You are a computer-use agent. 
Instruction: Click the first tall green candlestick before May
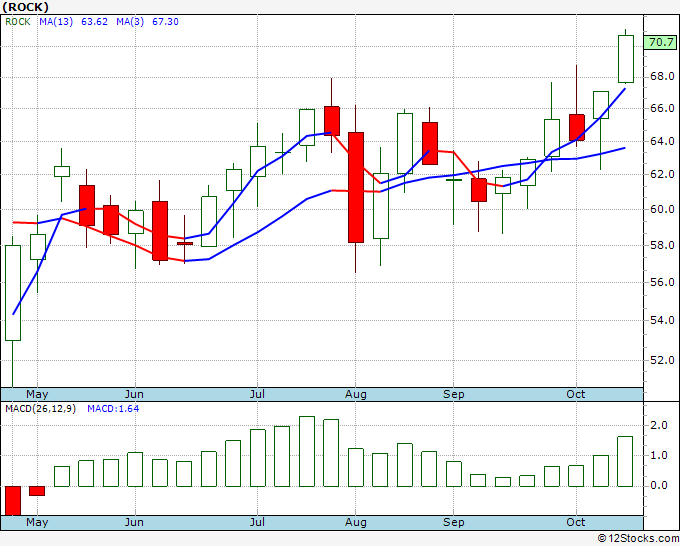(x=13, y=293)
